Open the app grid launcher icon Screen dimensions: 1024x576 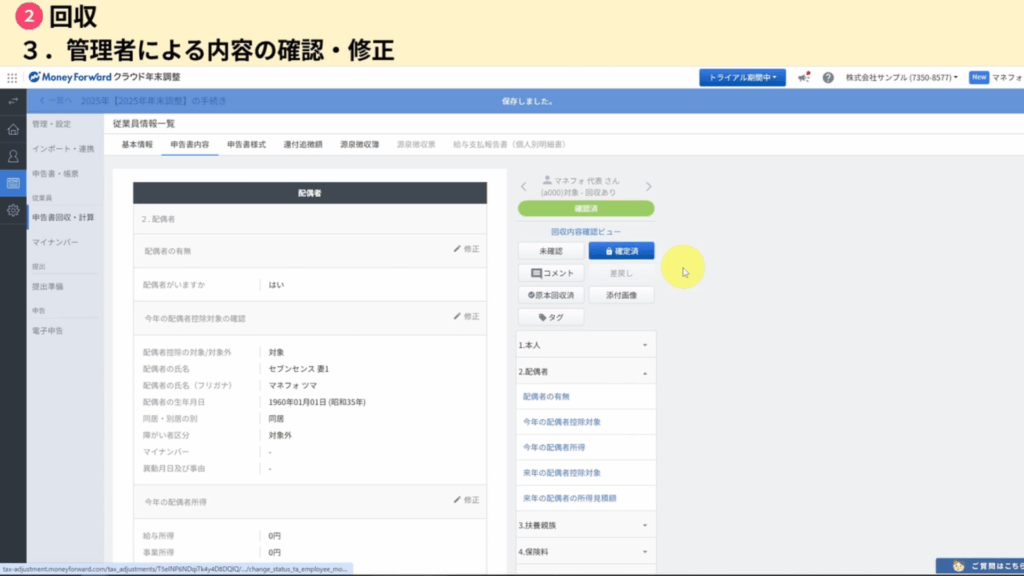click(12, 77)
